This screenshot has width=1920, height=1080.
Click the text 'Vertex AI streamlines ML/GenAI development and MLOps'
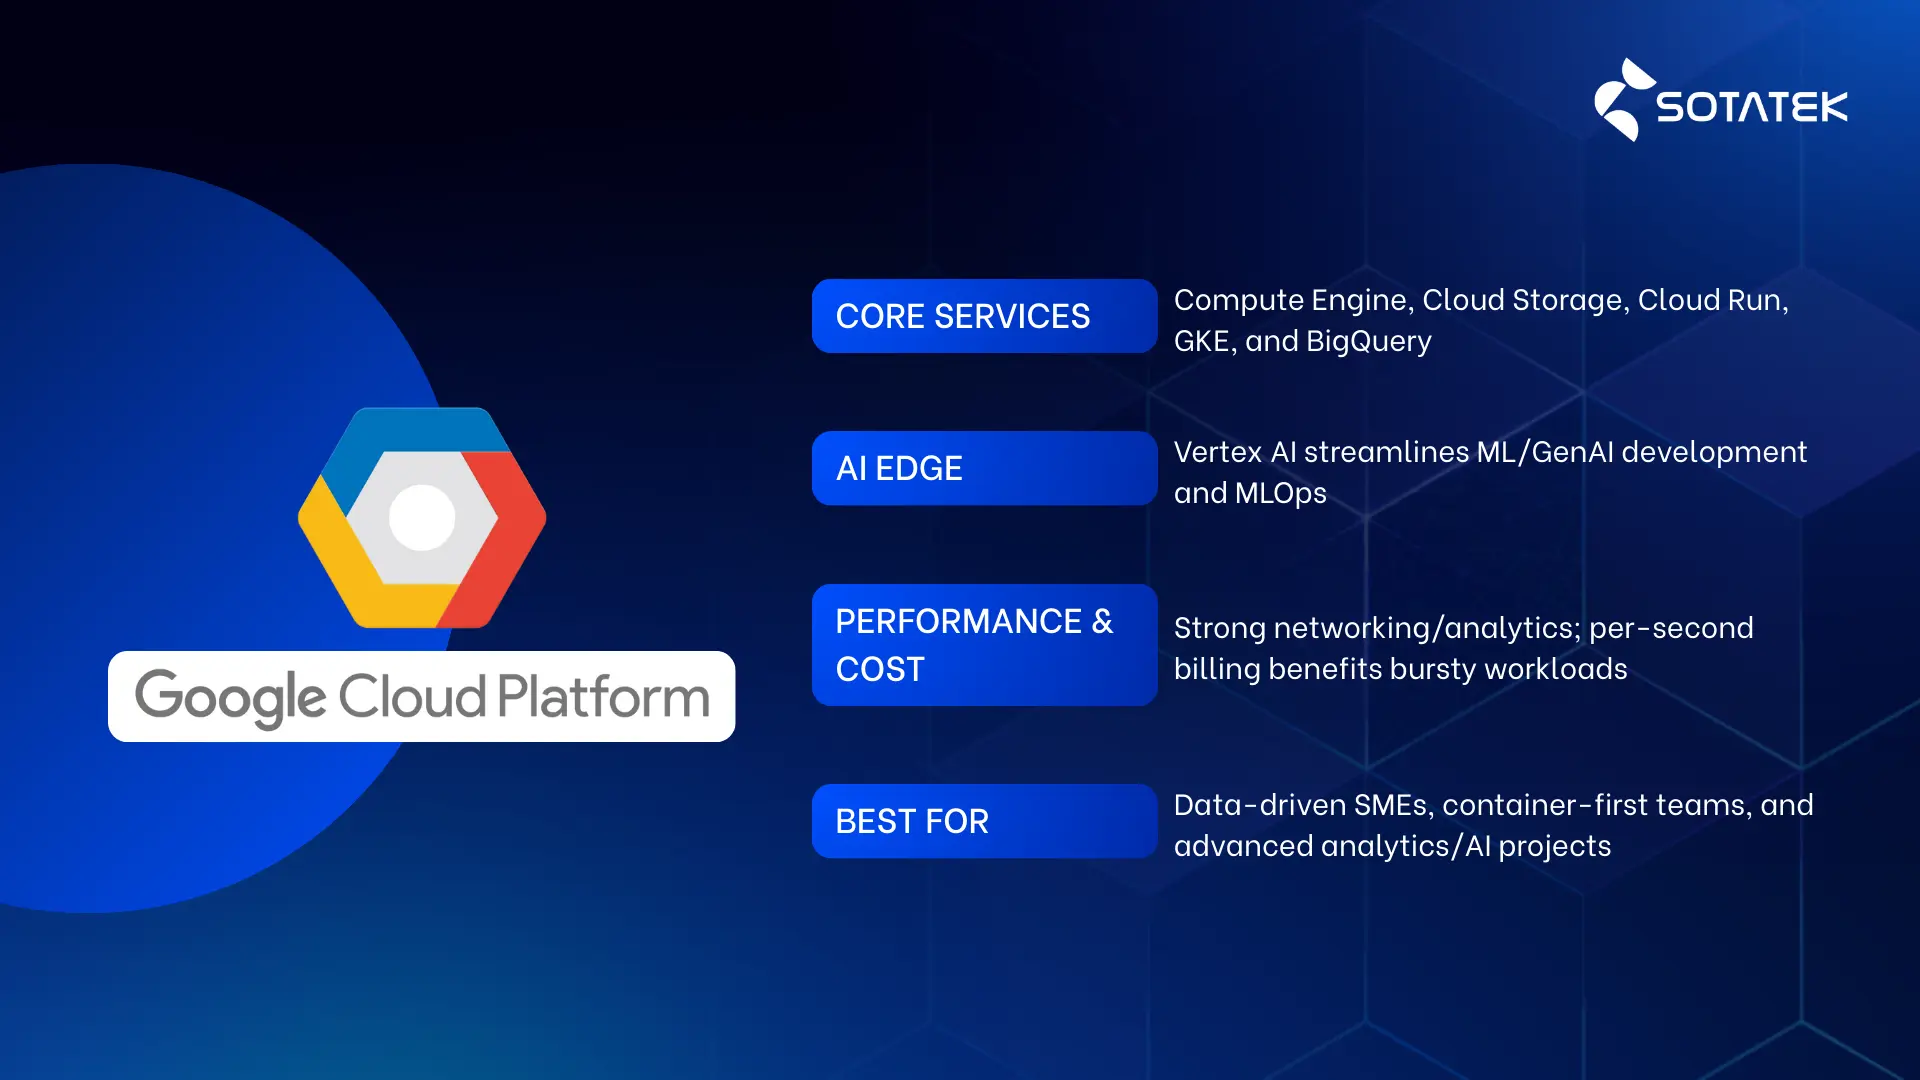coord(1490,472)
